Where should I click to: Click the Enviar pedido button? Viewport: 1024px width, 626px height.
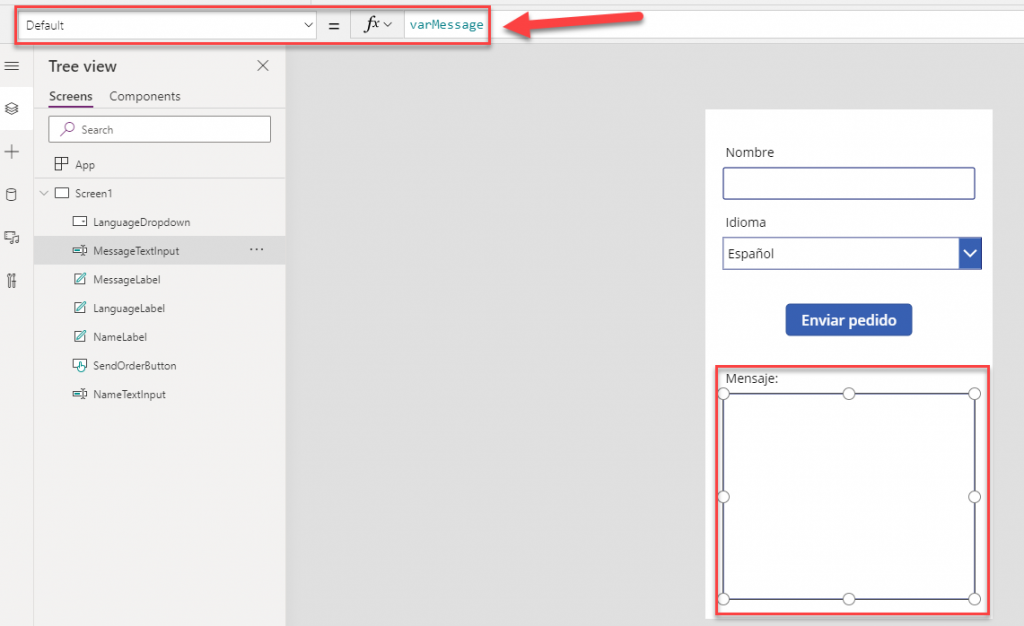point(848,320)
